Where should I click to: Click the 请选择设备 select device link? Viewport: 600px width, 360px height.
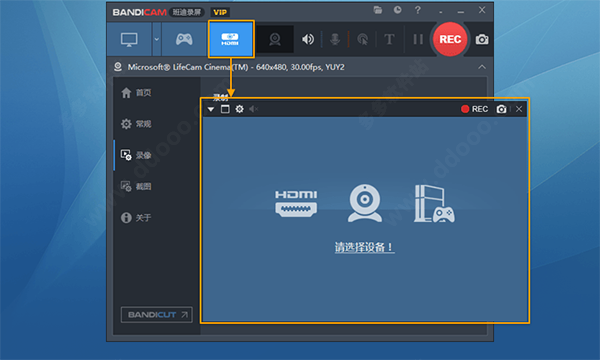pos(365,247)
